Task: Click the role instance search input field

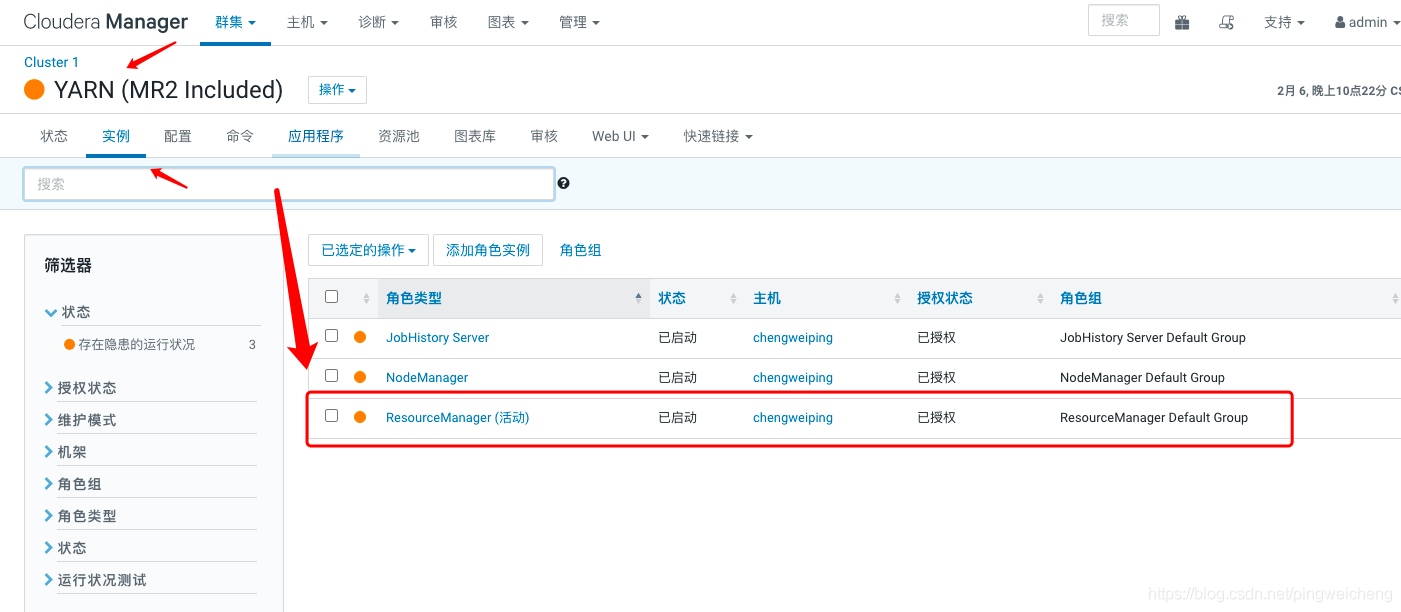Action: 289,183
